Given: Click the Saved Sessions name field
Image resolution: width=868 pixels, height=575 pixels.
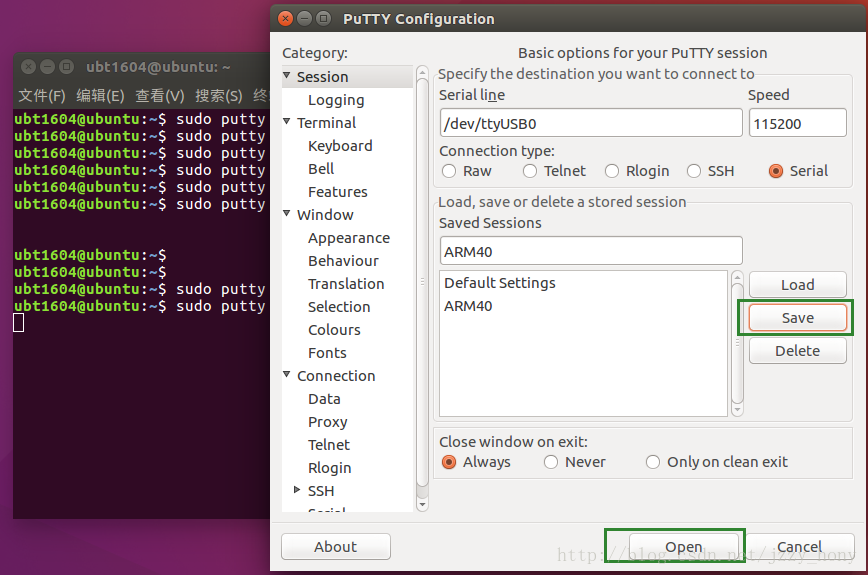Looking at the screenshot, I should 591,251.
